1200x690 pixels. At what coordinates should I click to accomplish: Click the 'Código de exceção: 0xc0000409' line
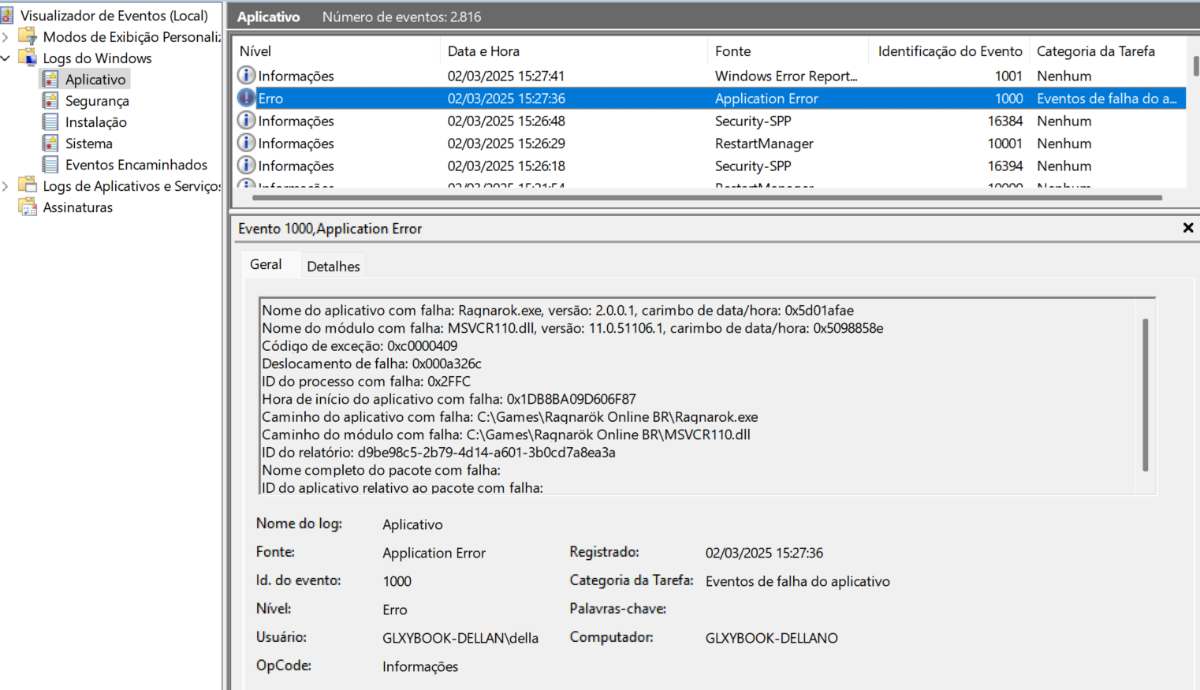tap(360, 346)
